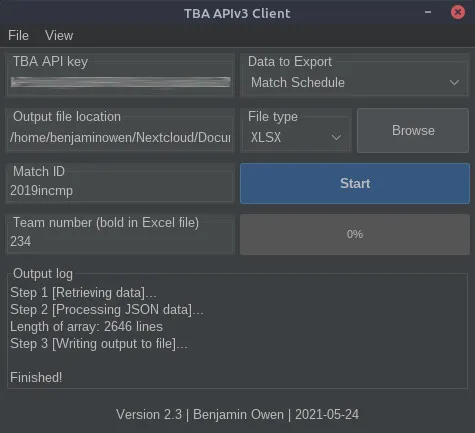Click the Match ID input field
This screenshot has width=475, height=433.
(120, 191)
